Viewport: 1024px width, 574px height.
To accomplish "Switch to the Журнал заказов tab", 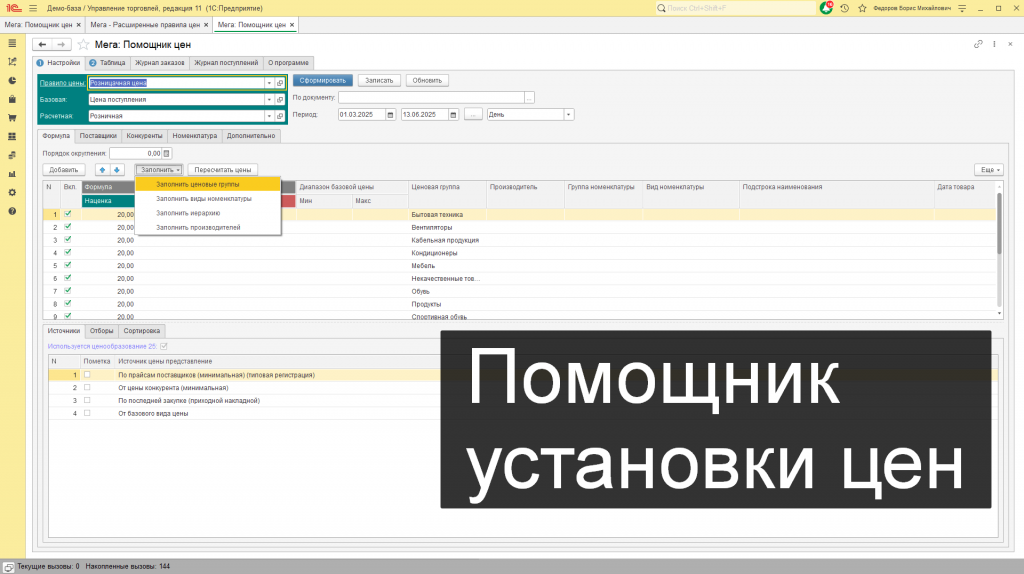I will (160, 63).
